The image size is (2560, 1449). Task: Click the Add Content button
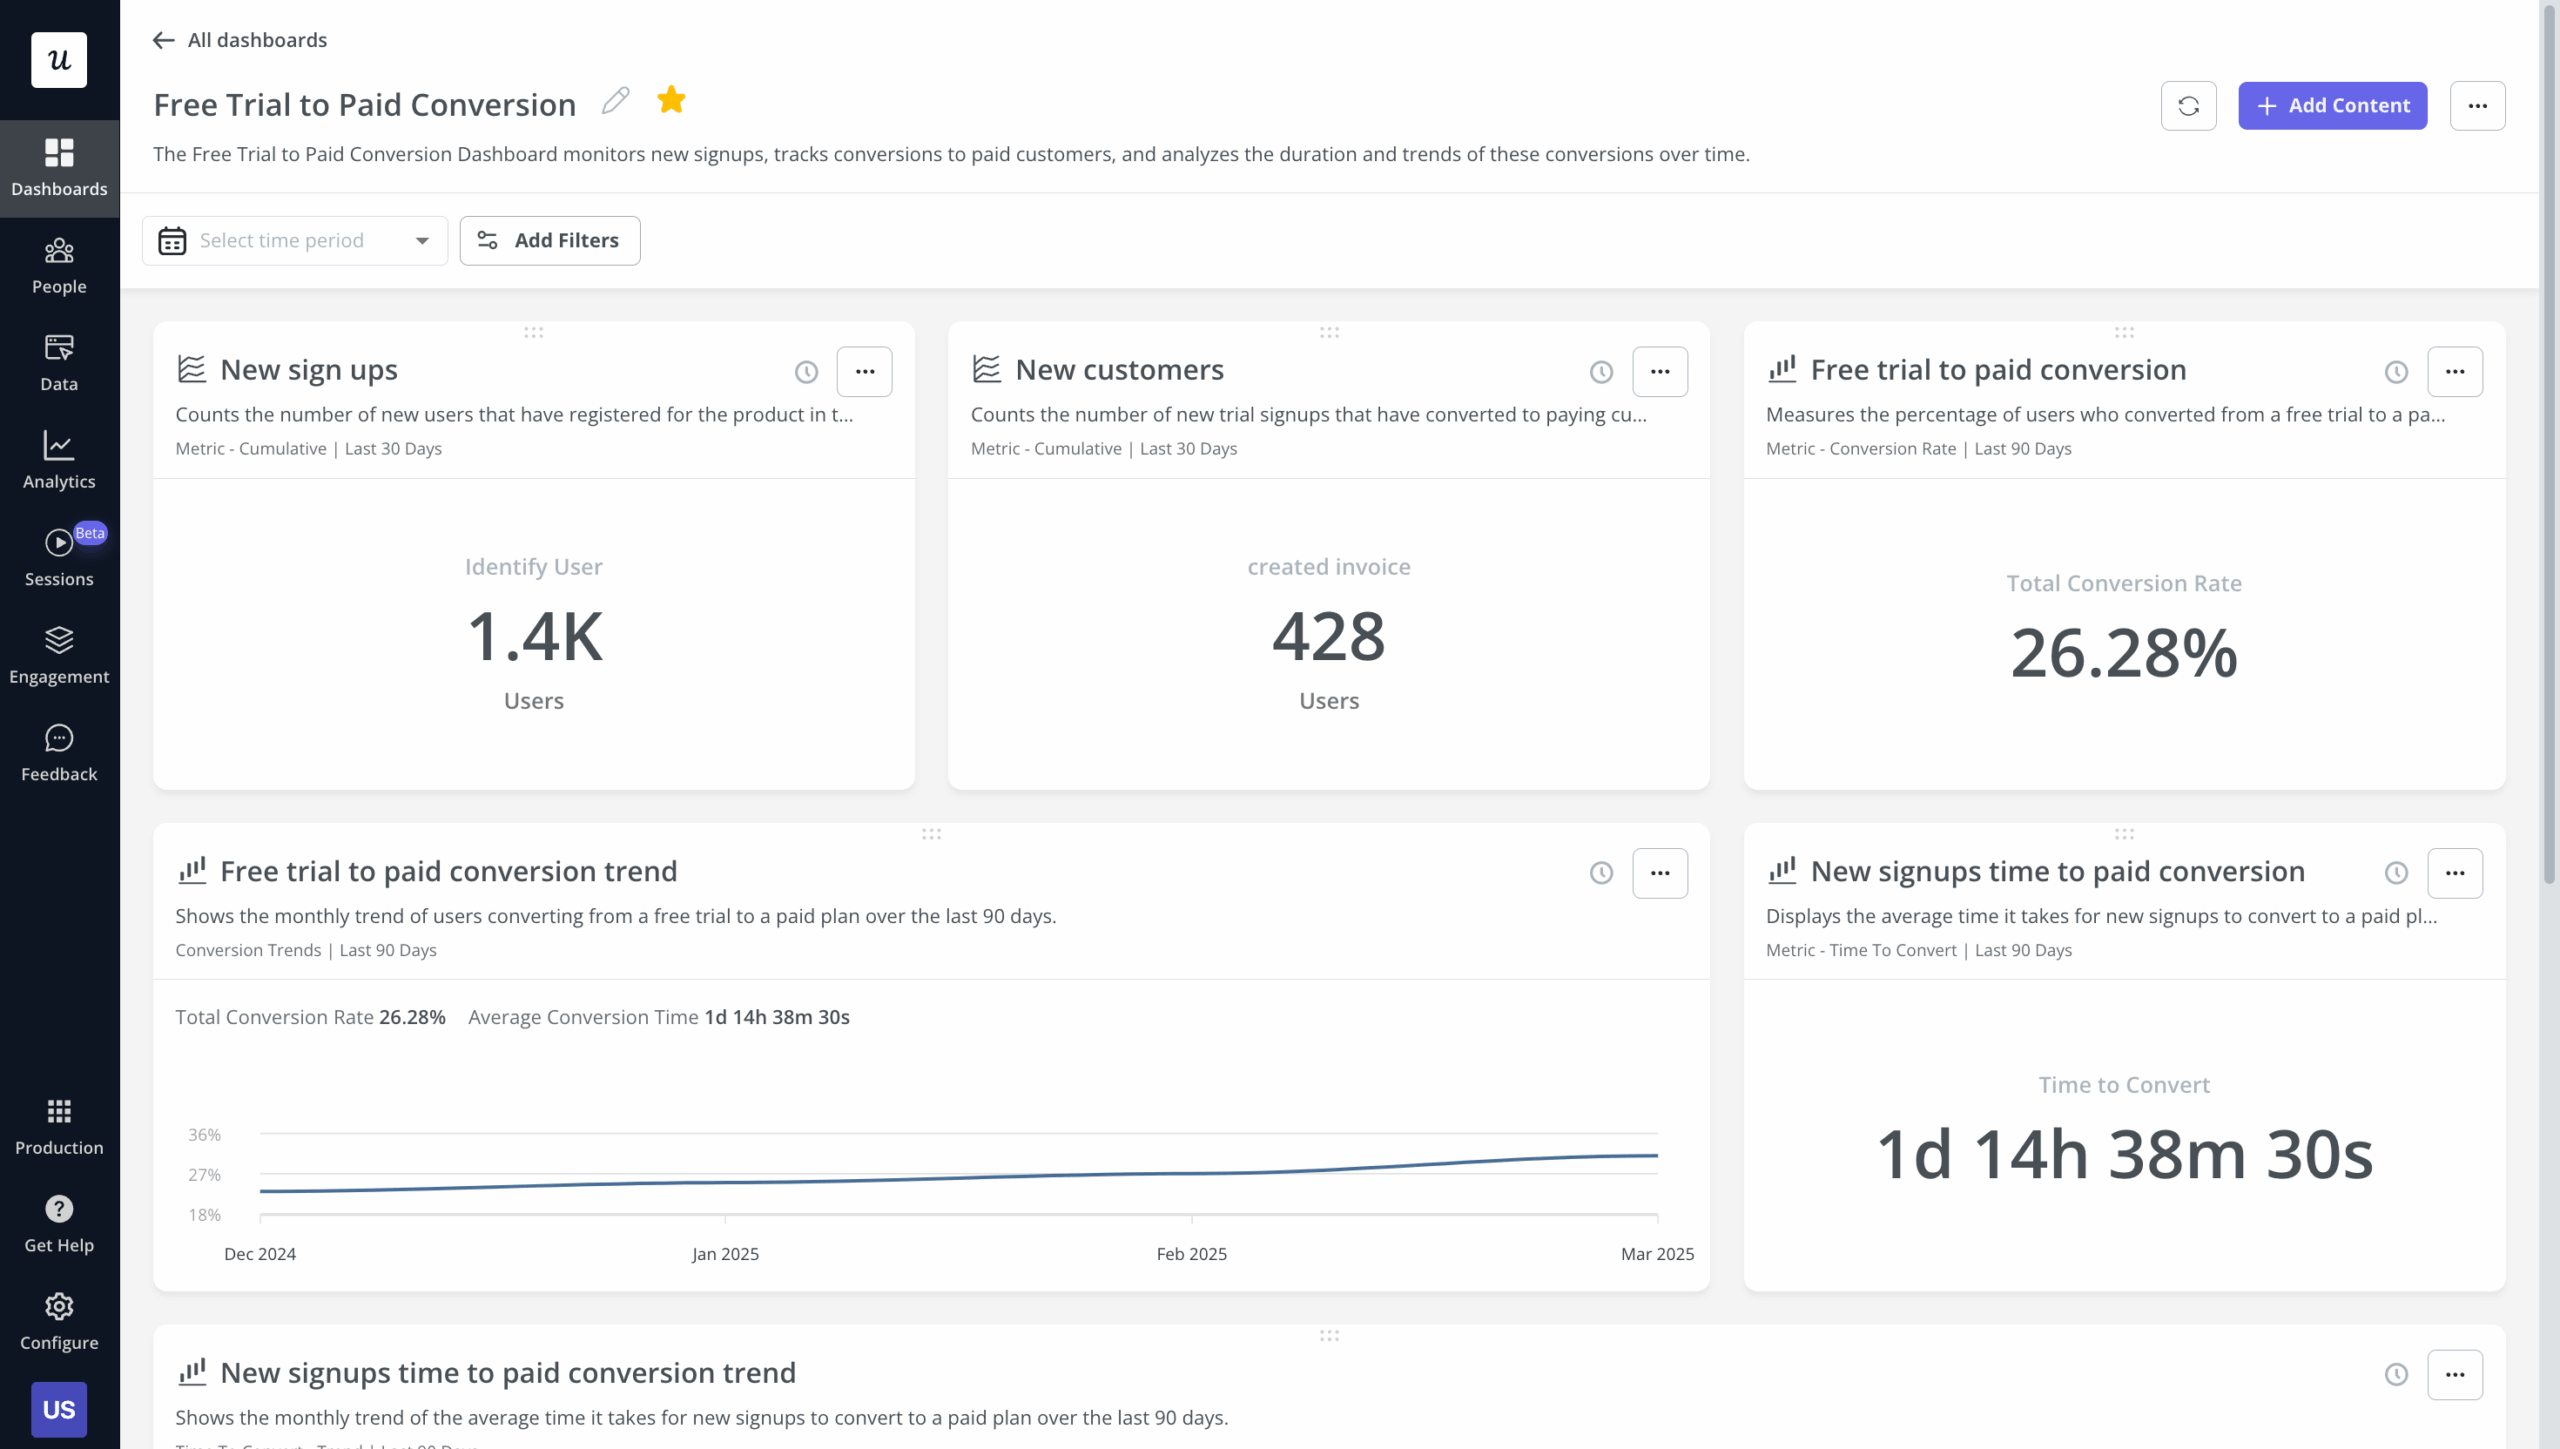pyautogui.click(x=2332, y=105)
